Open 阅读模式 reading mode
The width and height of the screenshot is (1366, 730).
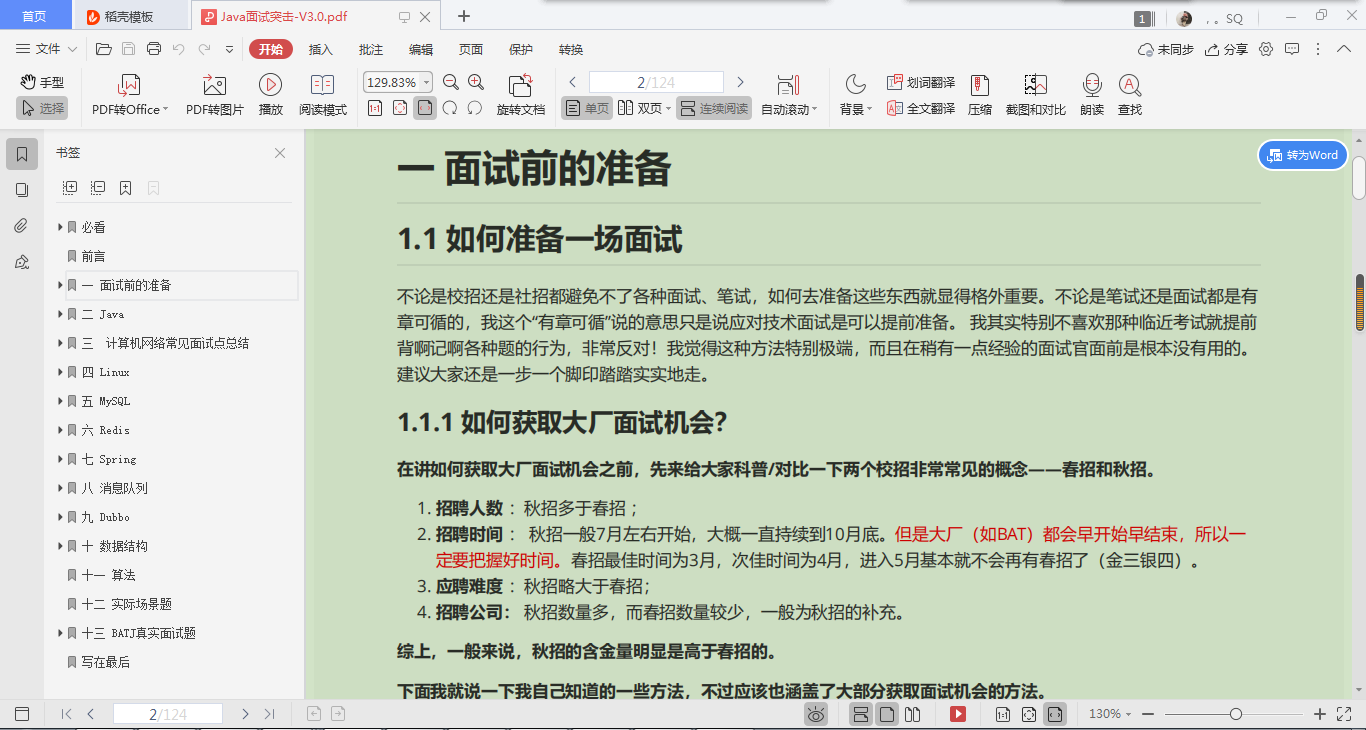point(322,95)
